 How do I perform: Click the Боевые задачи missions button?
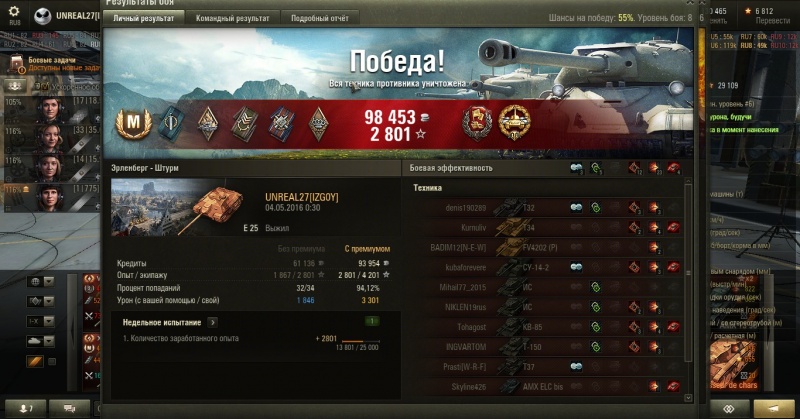tap(51, 64)
